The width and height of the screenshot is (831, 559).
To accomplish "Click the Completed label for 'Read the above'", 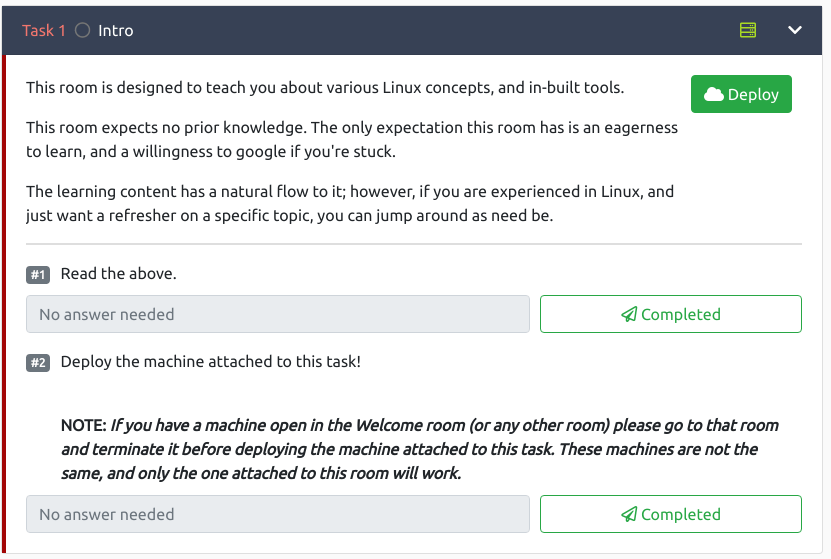I will pyautogui.click(x=680, y=314).
